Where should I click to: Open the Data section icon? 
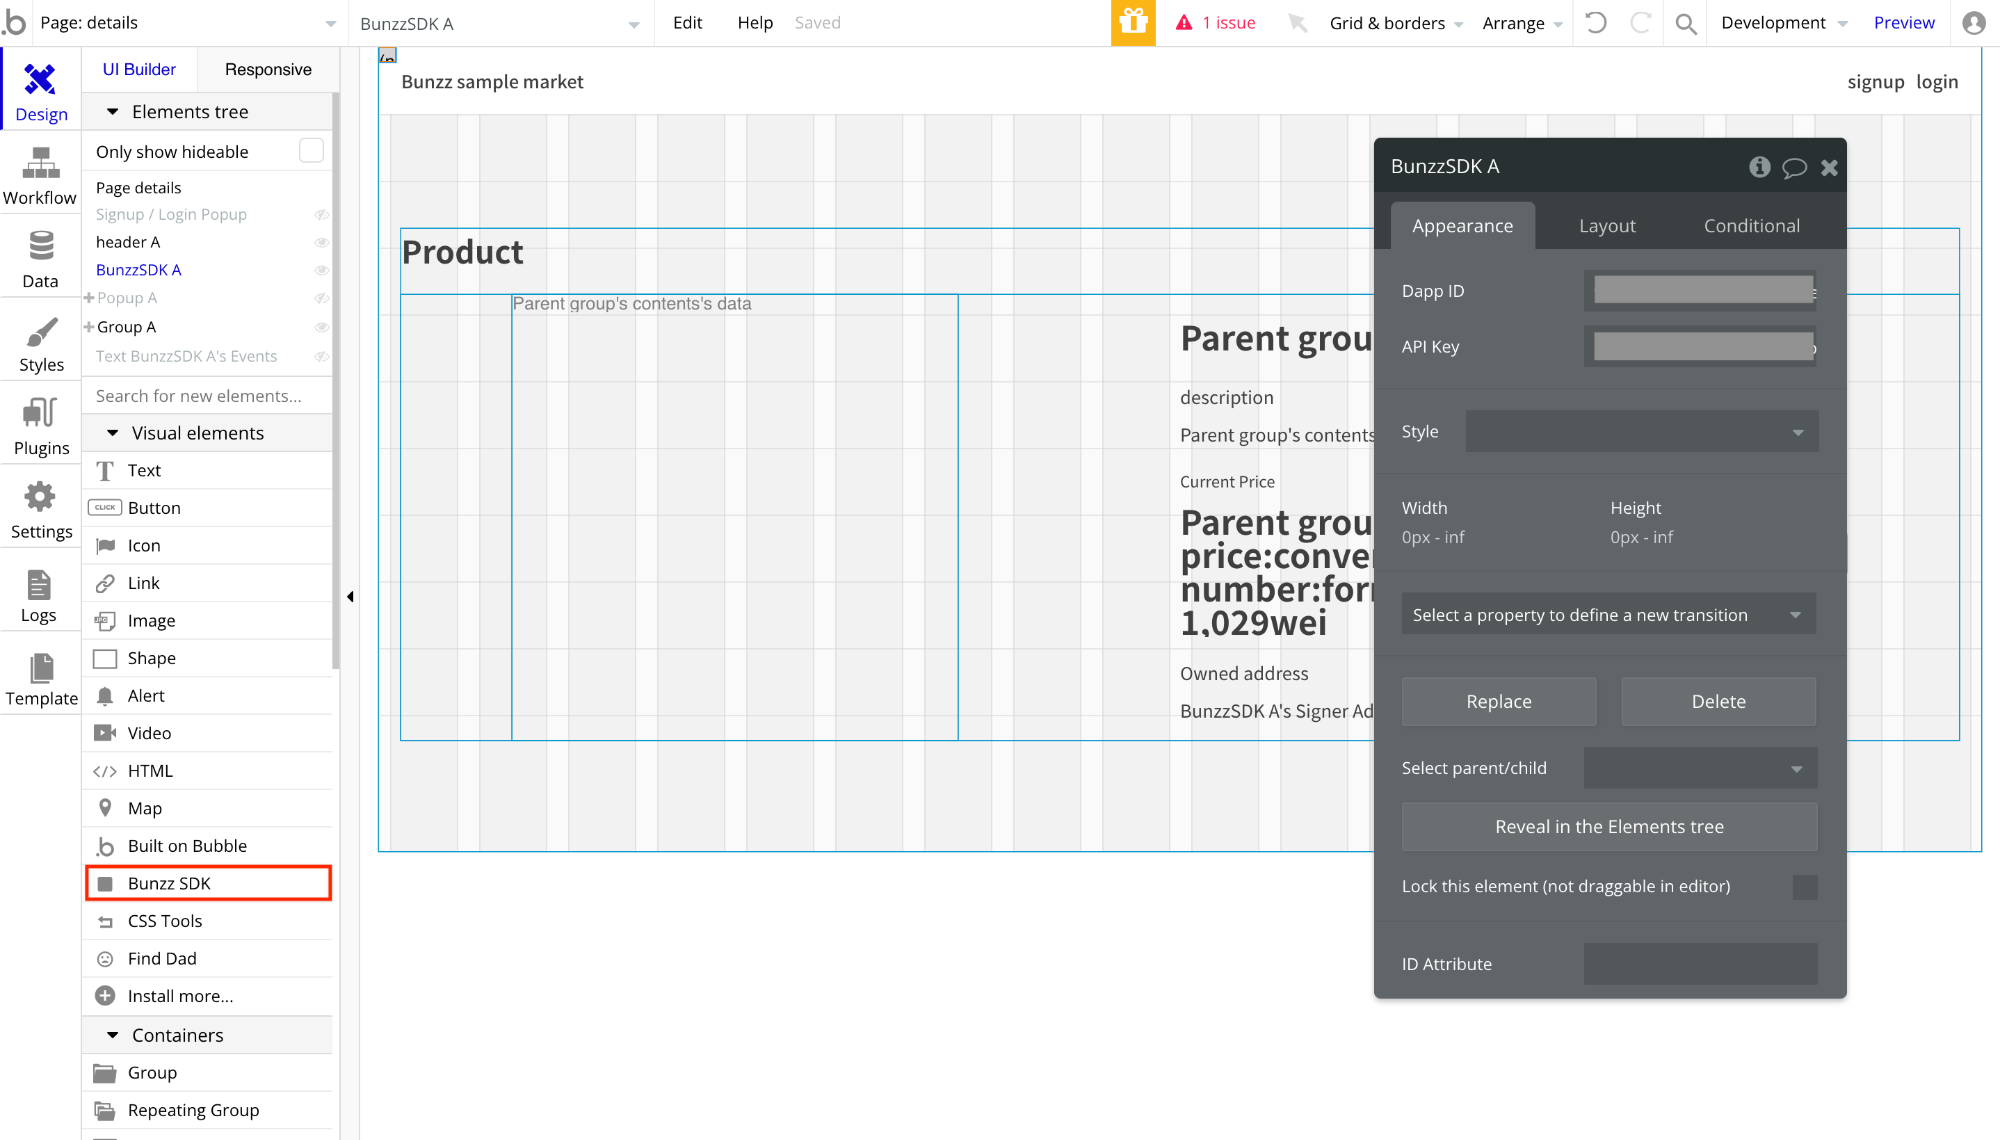pos(40,246)
